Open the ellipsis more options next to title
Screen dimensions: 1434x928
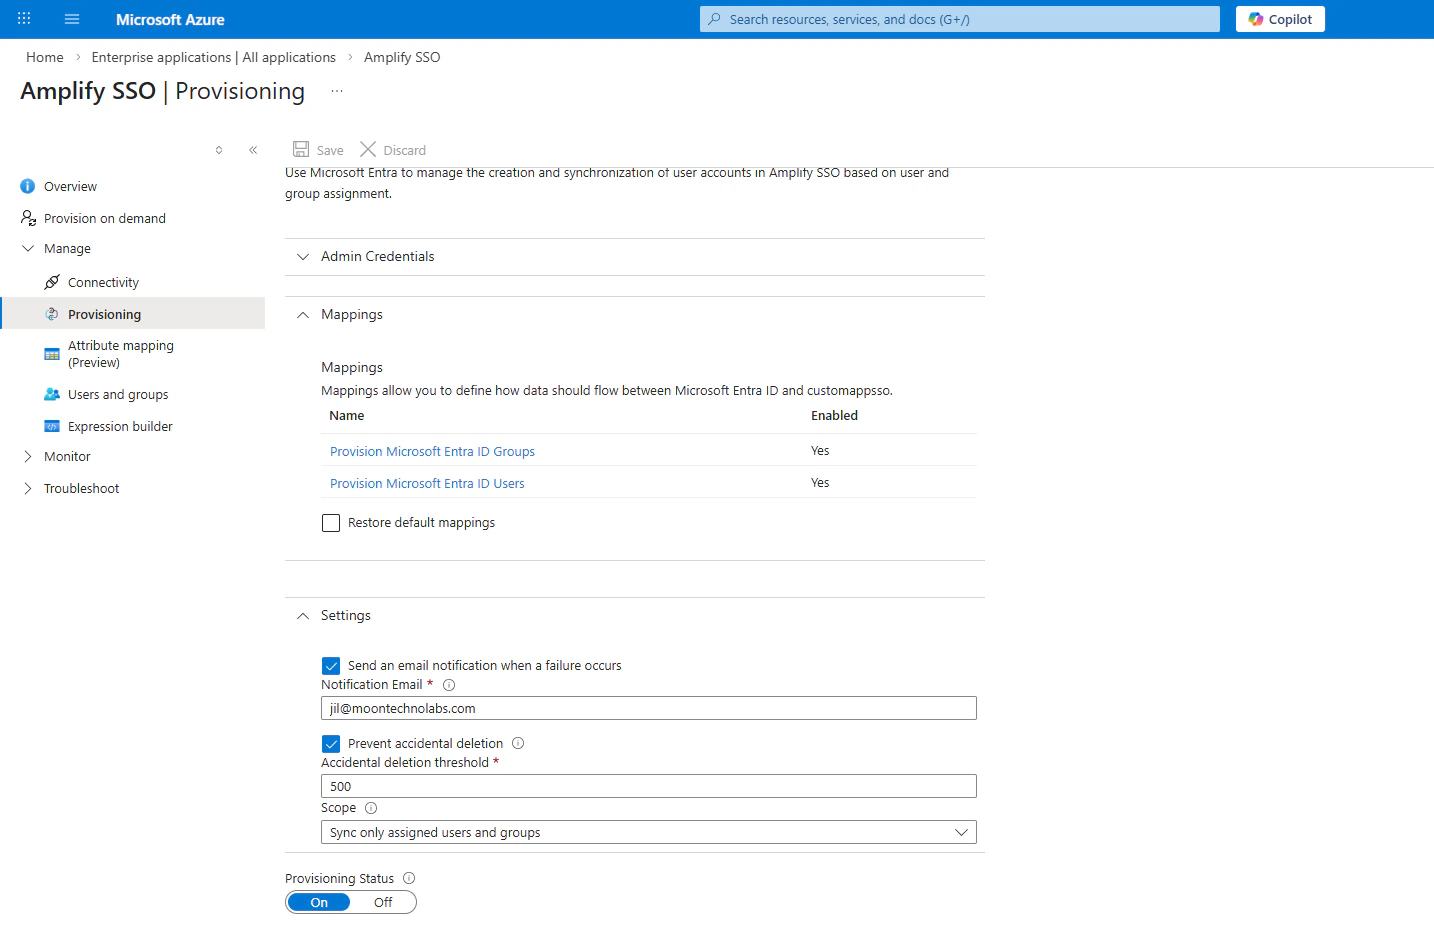pos(337,91)
